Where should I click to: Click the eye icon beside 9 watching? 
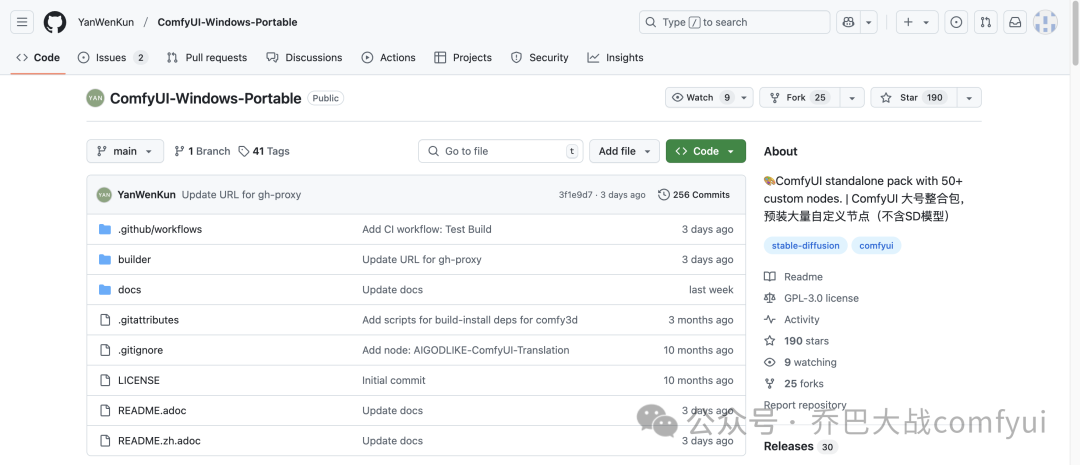click(x=769, y=362)
